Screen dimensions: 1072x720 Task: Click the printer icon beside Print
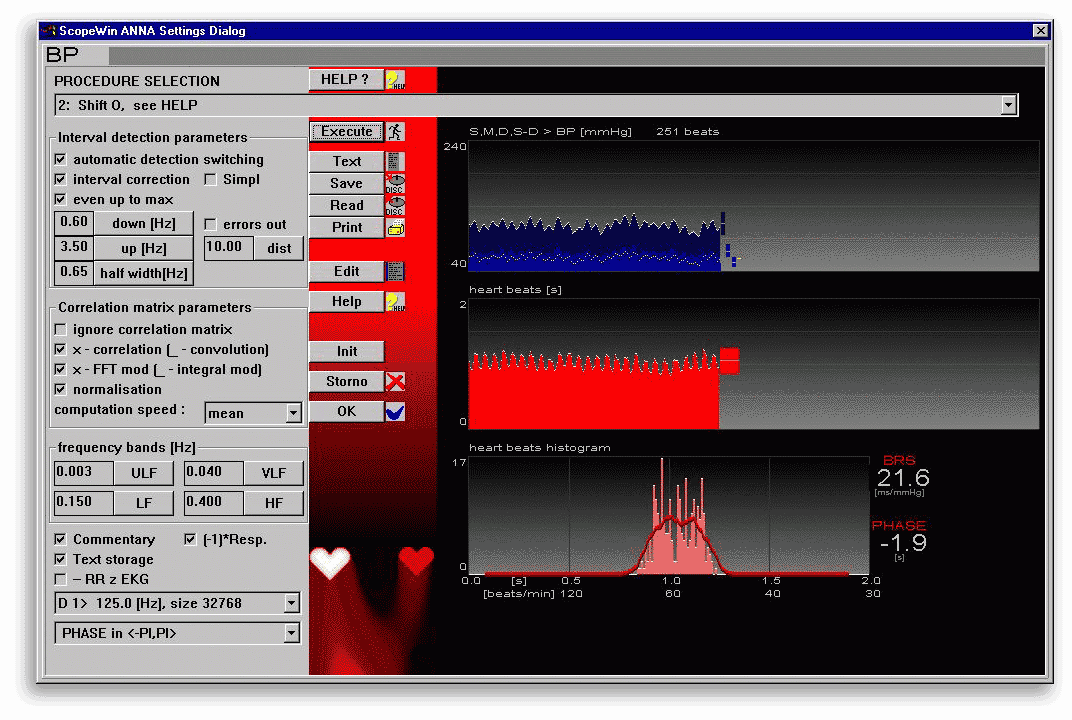(395, 228)
